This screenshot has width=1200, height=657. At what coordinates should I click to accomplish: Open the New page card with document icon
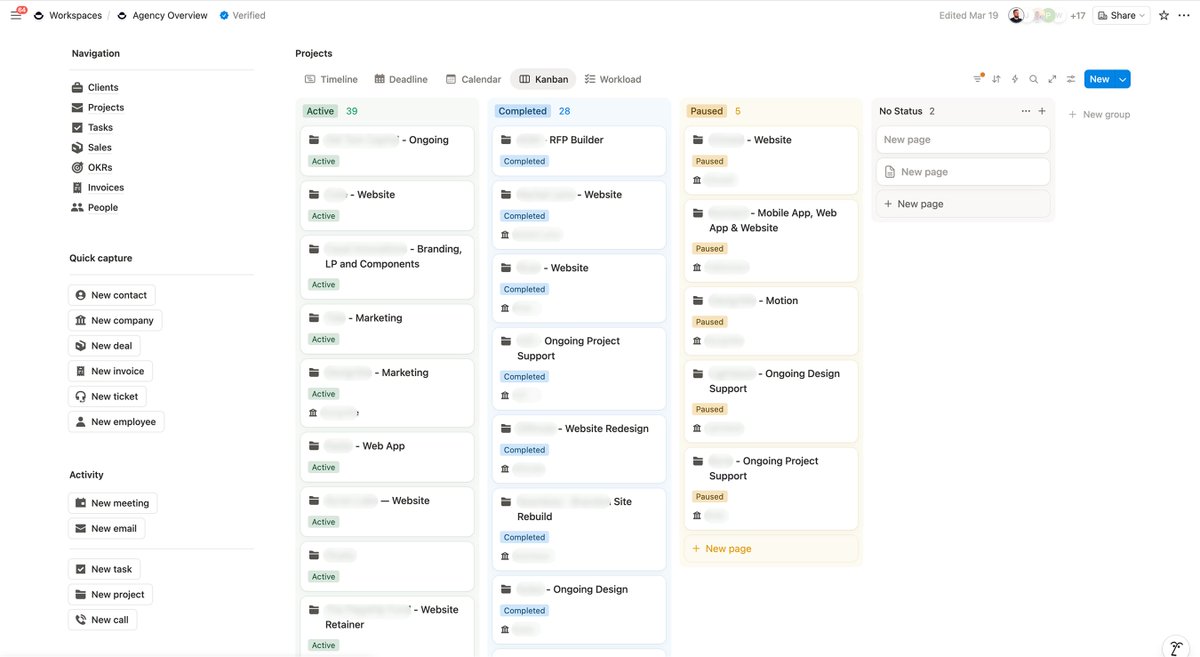pyautogui.click(x=963, y=172)
